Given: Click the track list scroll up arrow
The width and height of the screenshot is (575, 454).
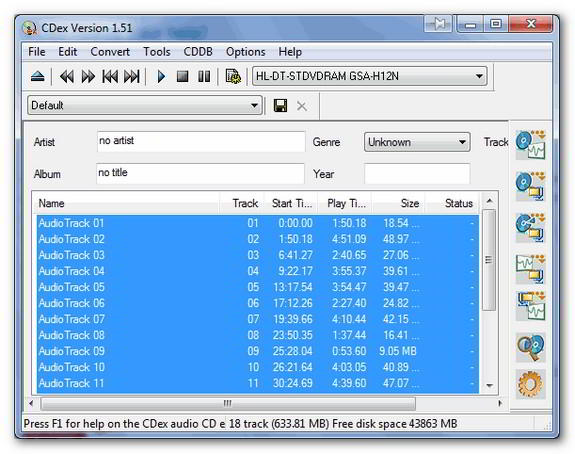Looking at the screenshot, I should (489, 201).
